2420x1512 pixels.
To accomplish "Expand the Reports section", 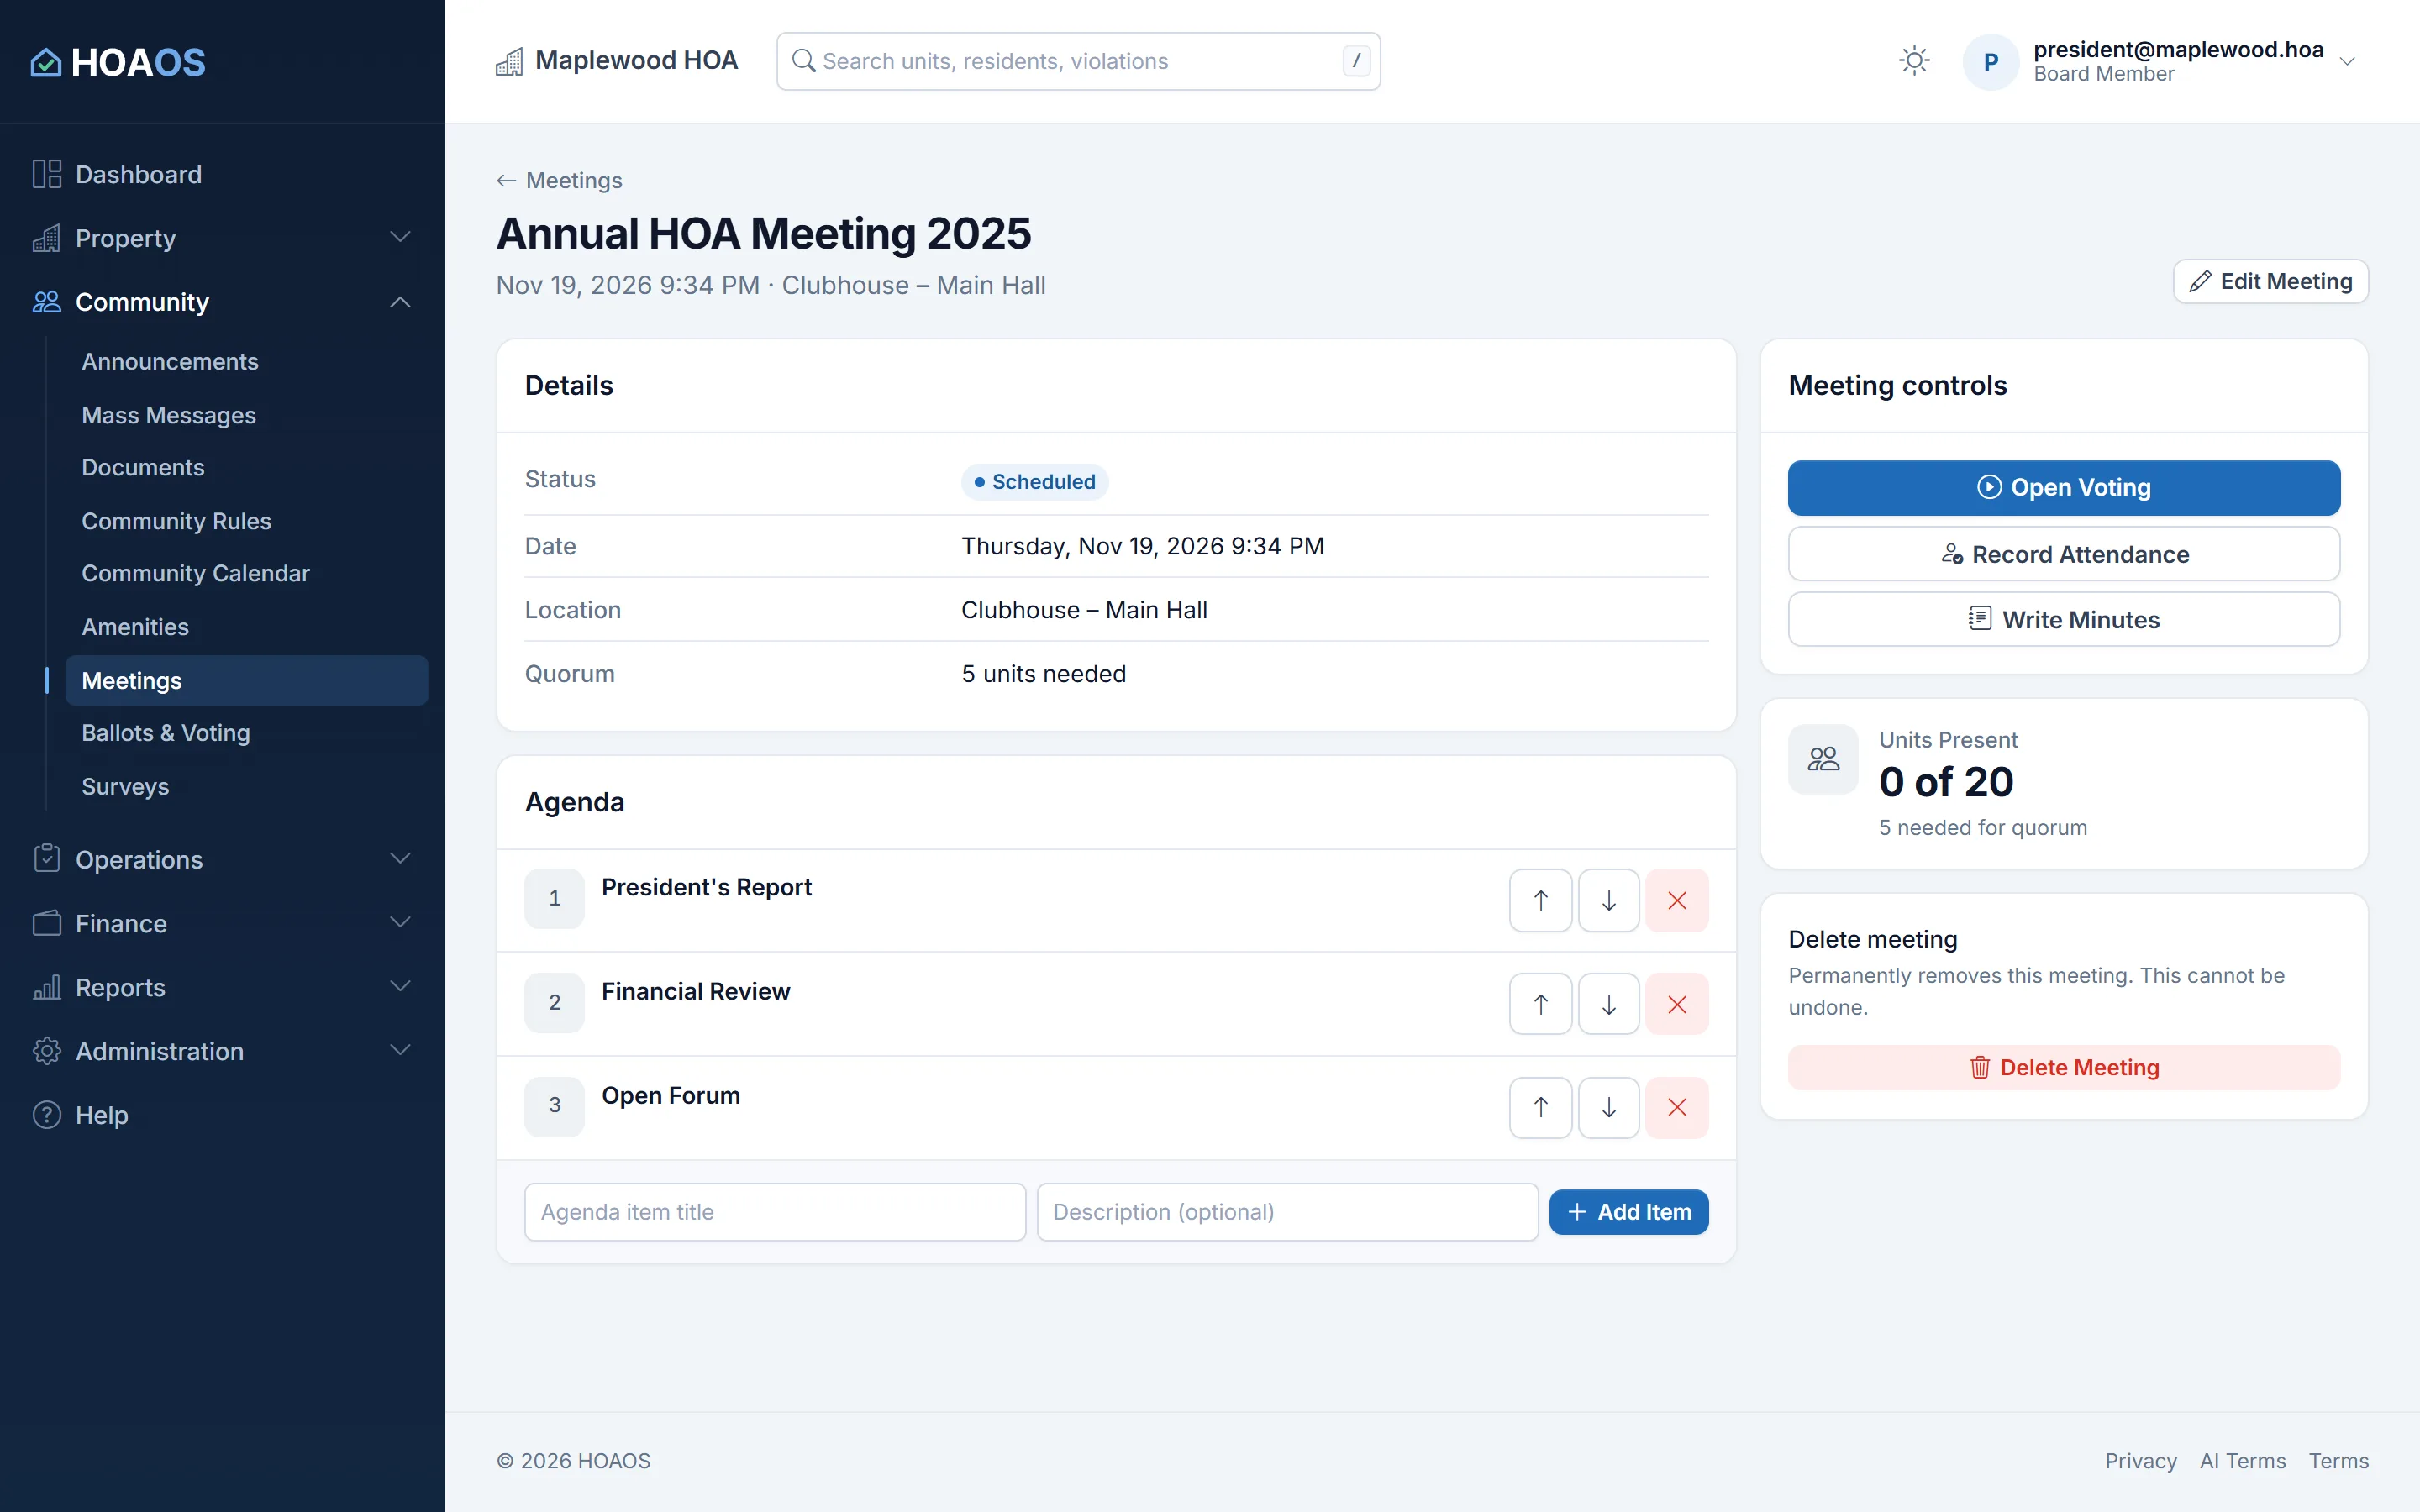I will (x=222, y=987).
